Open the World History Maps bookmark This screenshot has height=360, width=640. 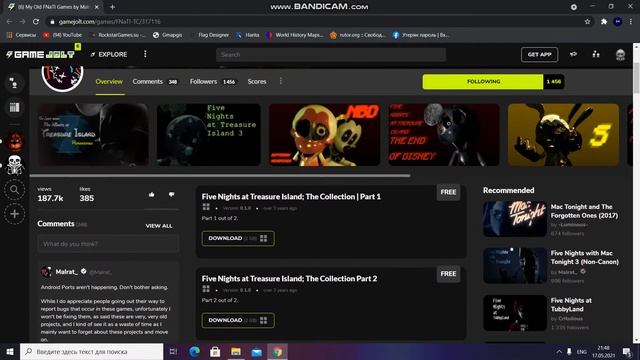pos(294,35)
